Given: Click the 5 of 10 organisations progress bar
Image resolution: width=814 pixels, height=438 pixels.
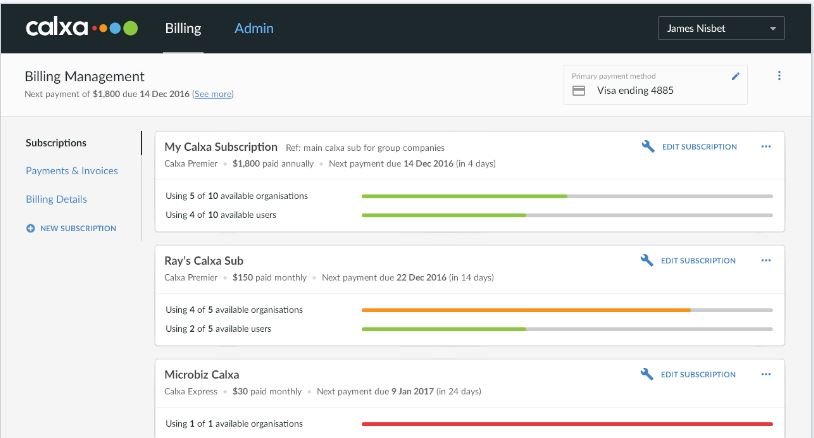Looking at the screenshot, I should [x=567, y=196].
